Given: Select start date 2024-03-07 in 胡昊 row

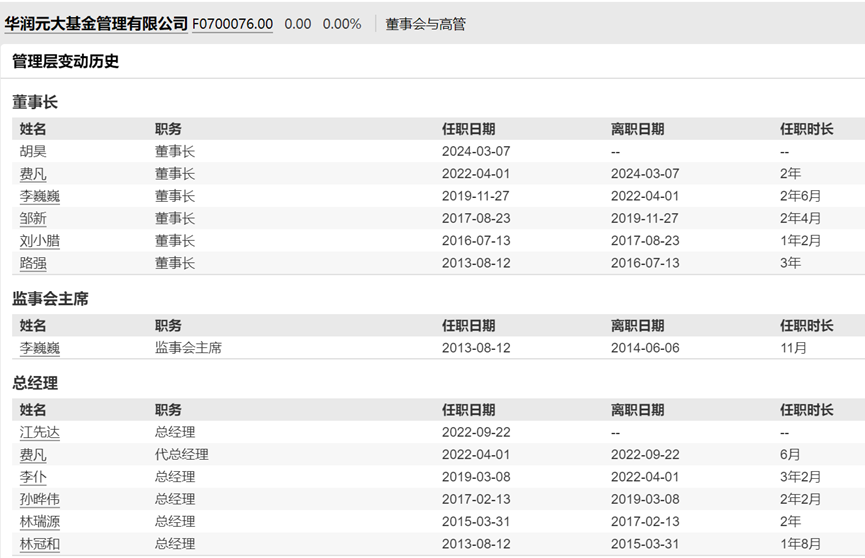Looking at the screenshot, I should point(476,151).
